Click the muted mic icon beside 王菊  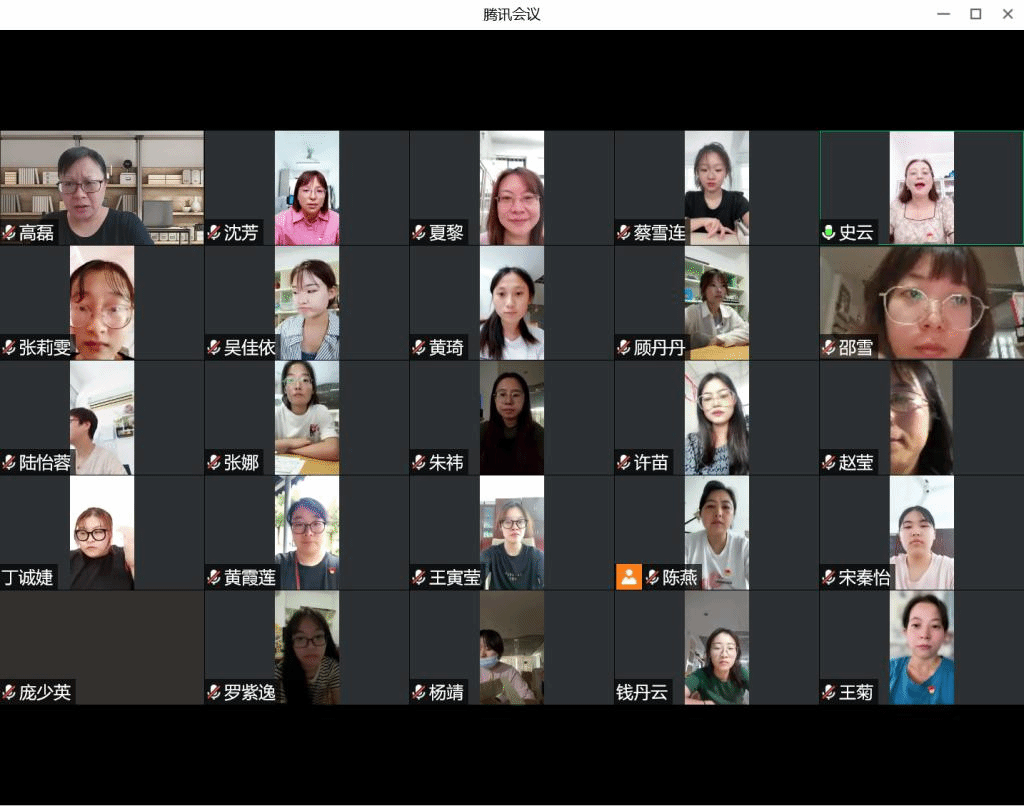click(829, 692)
